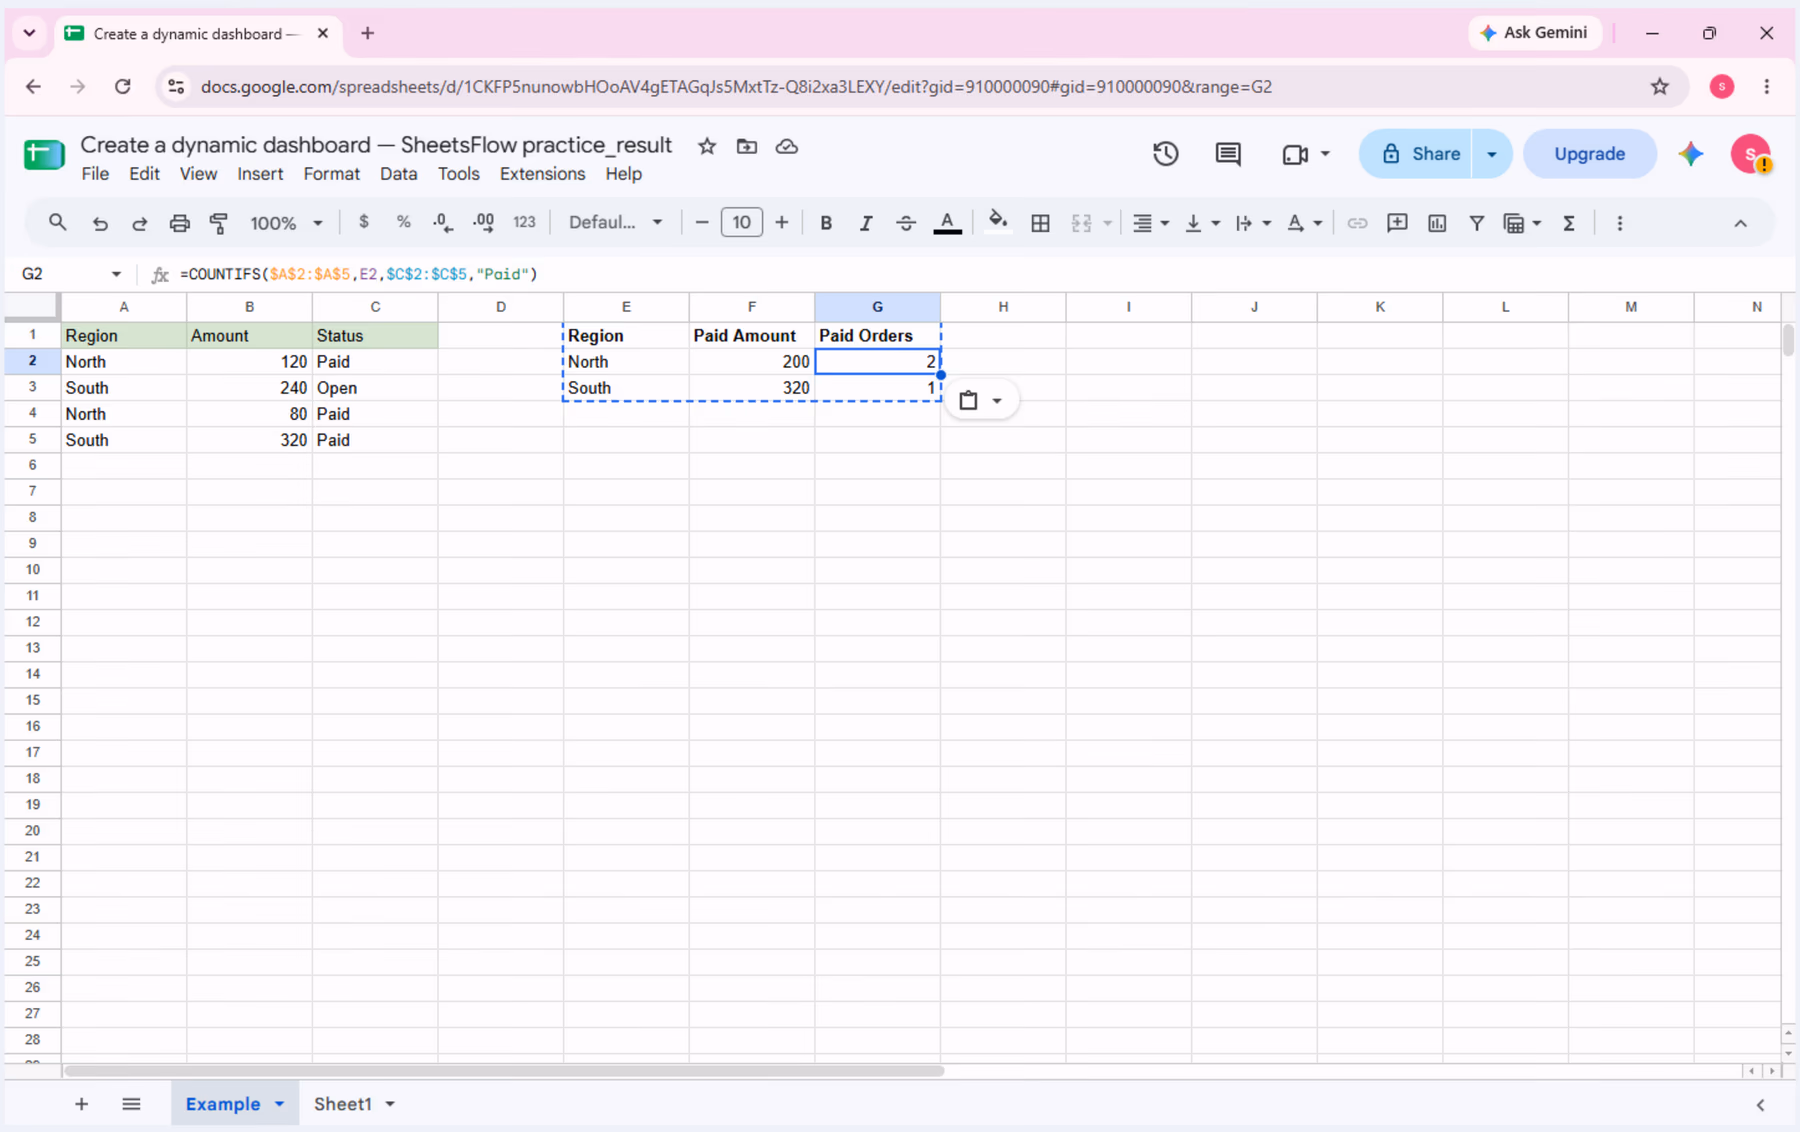
Task: Click the Share button
Action: 1415,154
